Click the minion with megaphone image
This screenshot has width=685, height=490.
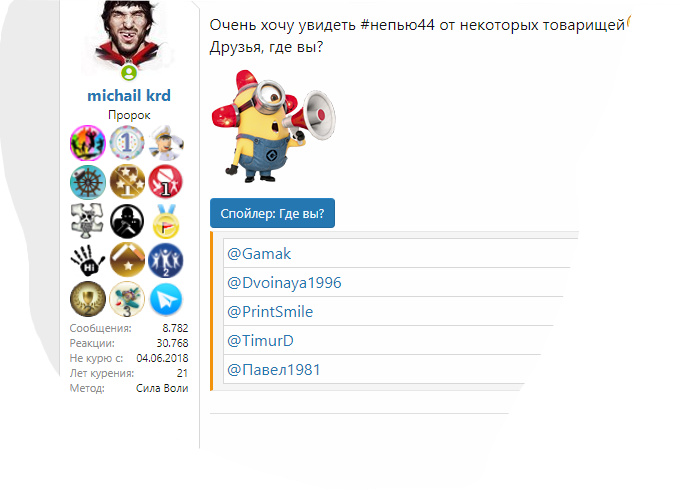[x=273, y=126]
